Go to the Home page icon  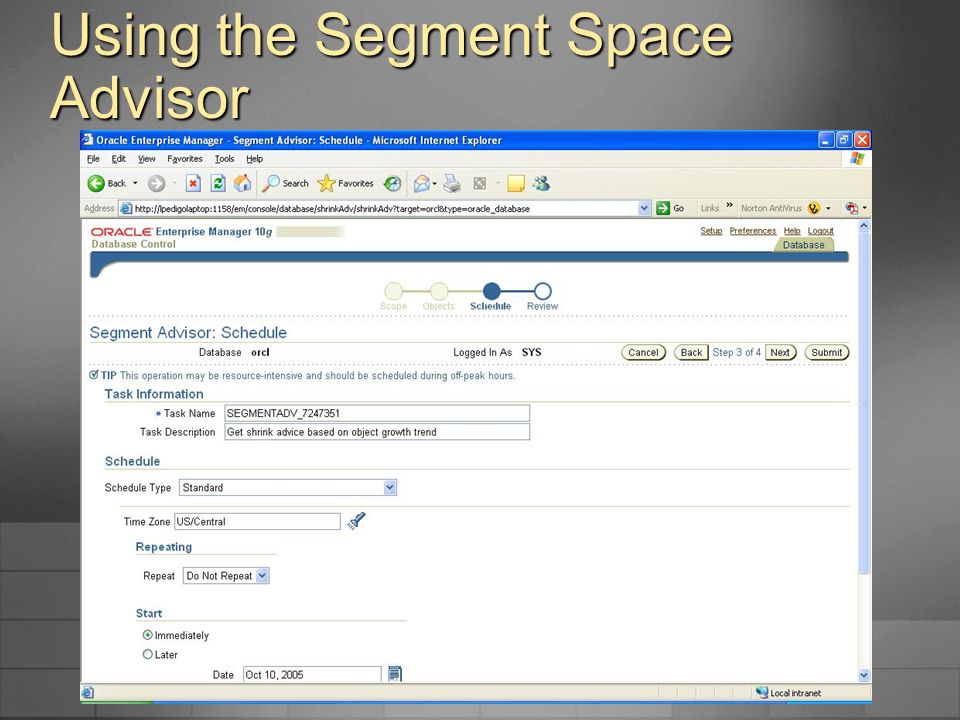(x=242, y=183)
